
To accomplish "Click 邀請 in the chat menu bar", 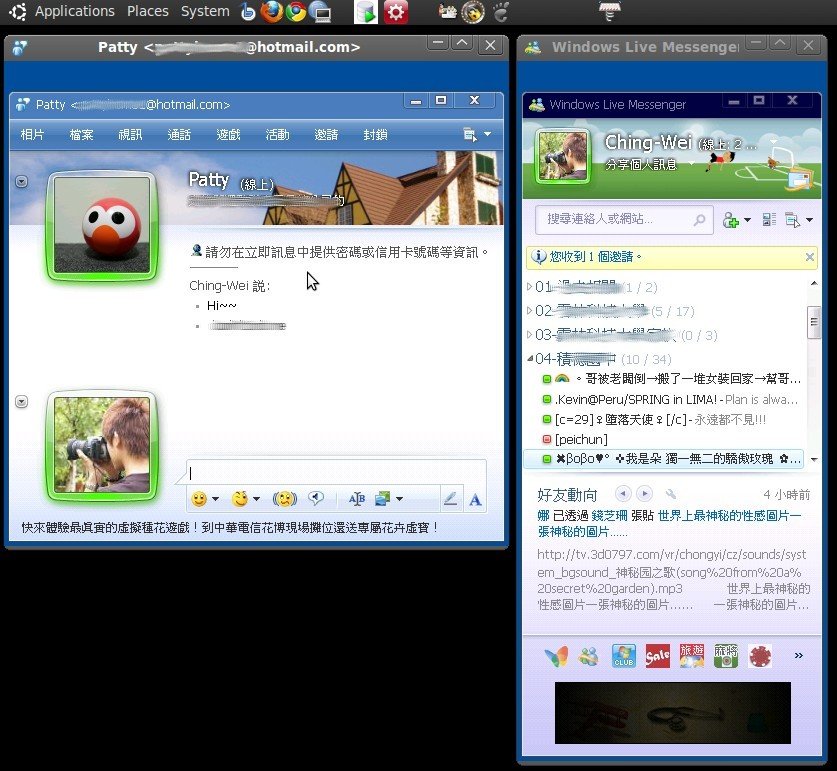I will pos(326,135).
